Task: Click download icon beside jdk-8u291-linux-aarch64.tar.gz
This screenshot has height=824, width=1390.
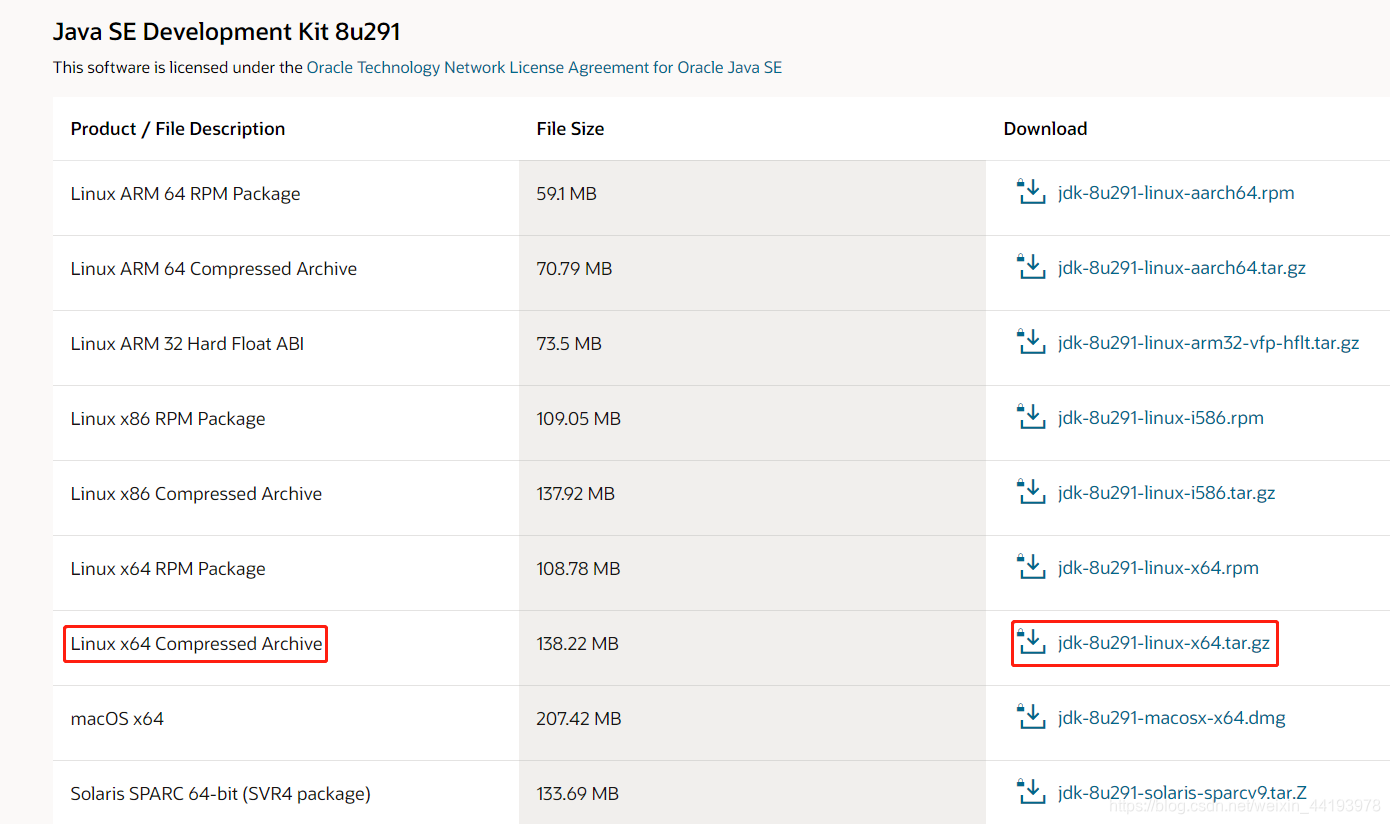Action: pyautogui.click(x=1031, y=266)
